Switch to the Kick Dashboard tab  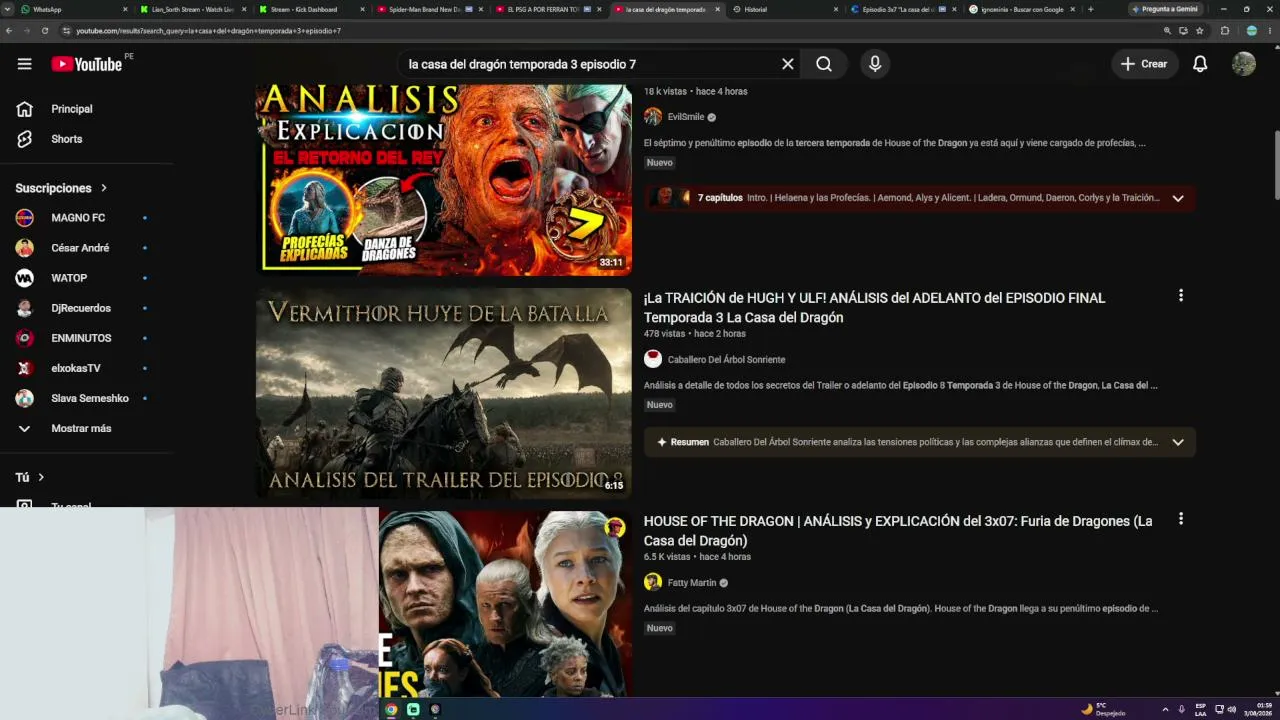coord(310,9)
